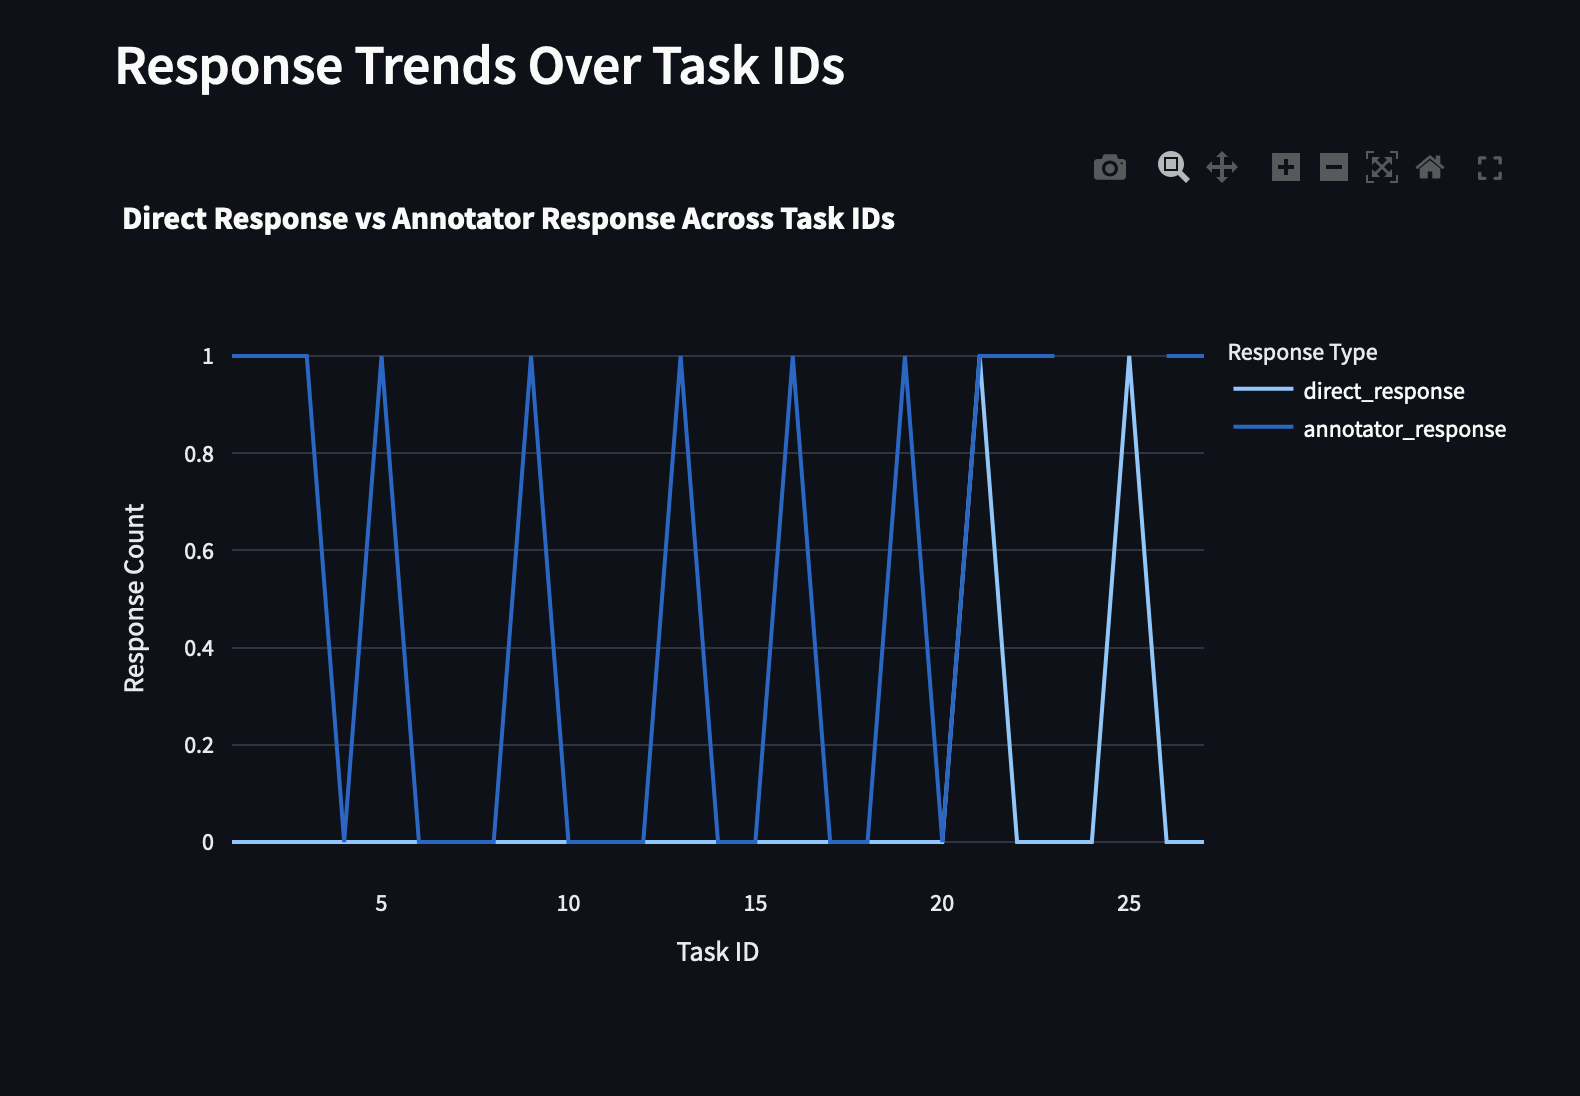The image size is (1580, 1096).
Task: Click the annotator_response peak at Task ID 9
Action: [531, 357]
